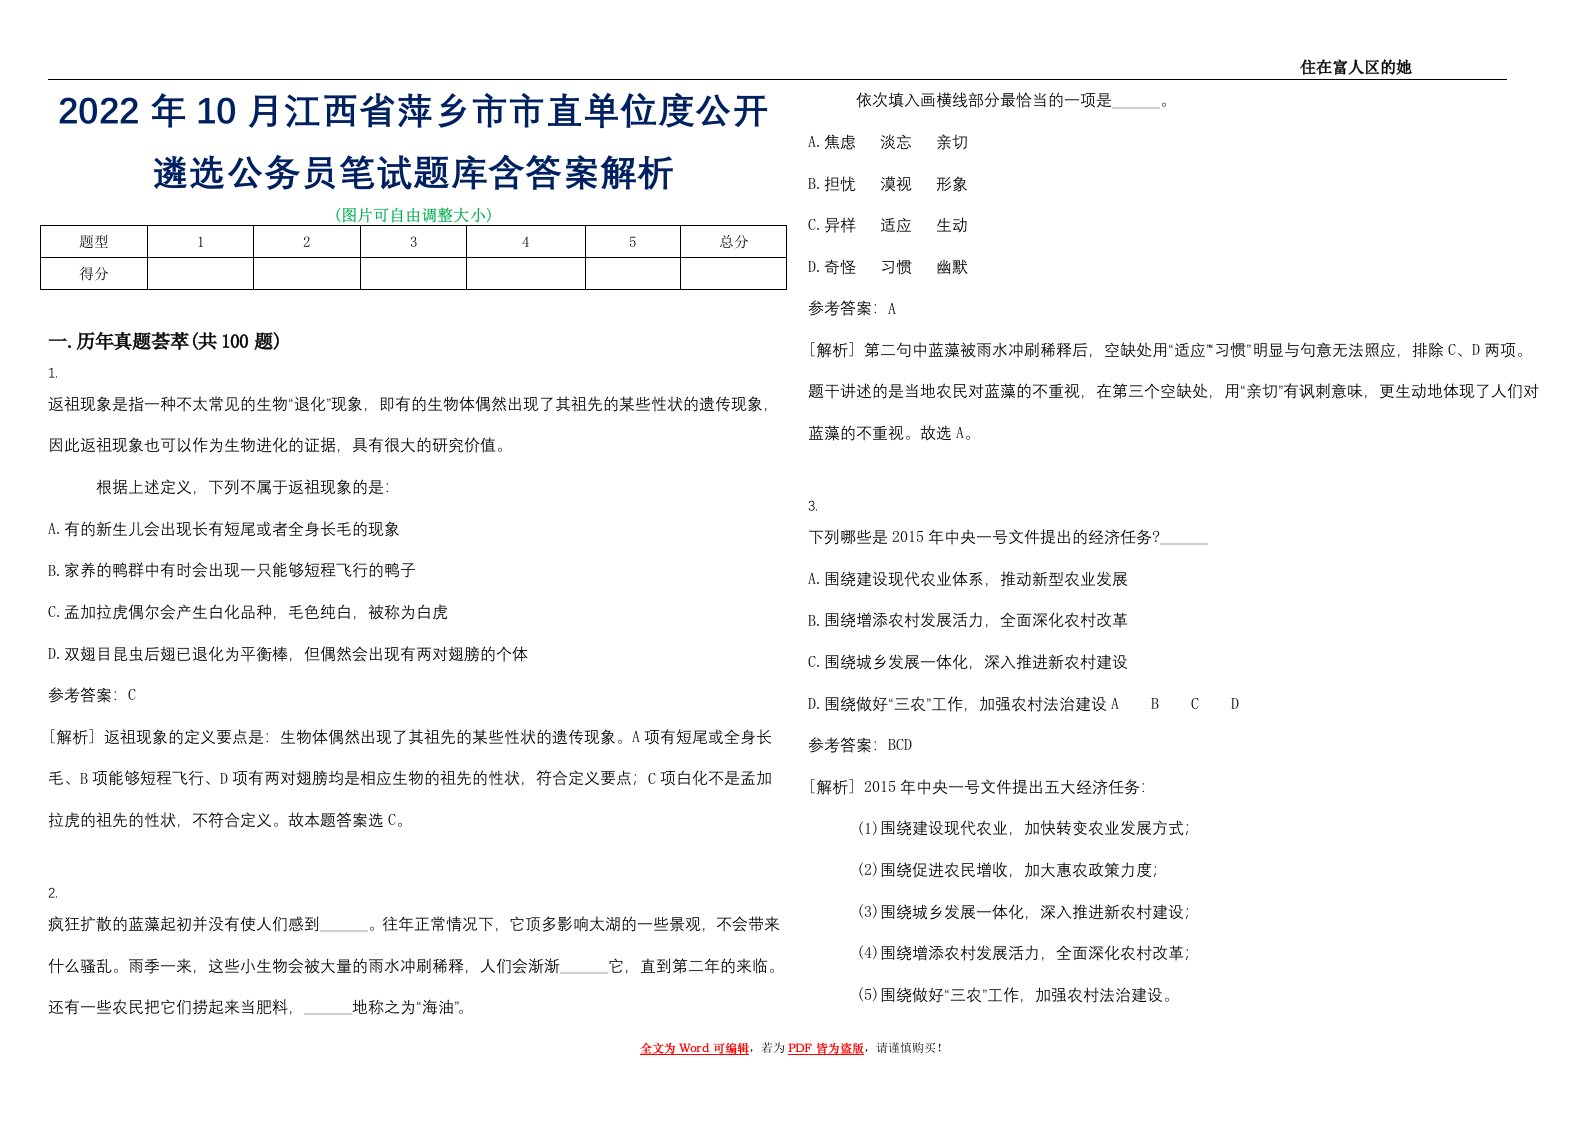Screen dimensions: 1587x1122
Task: Click question 1's '参考答案: C' line
Action: click(x=92, y=695)
